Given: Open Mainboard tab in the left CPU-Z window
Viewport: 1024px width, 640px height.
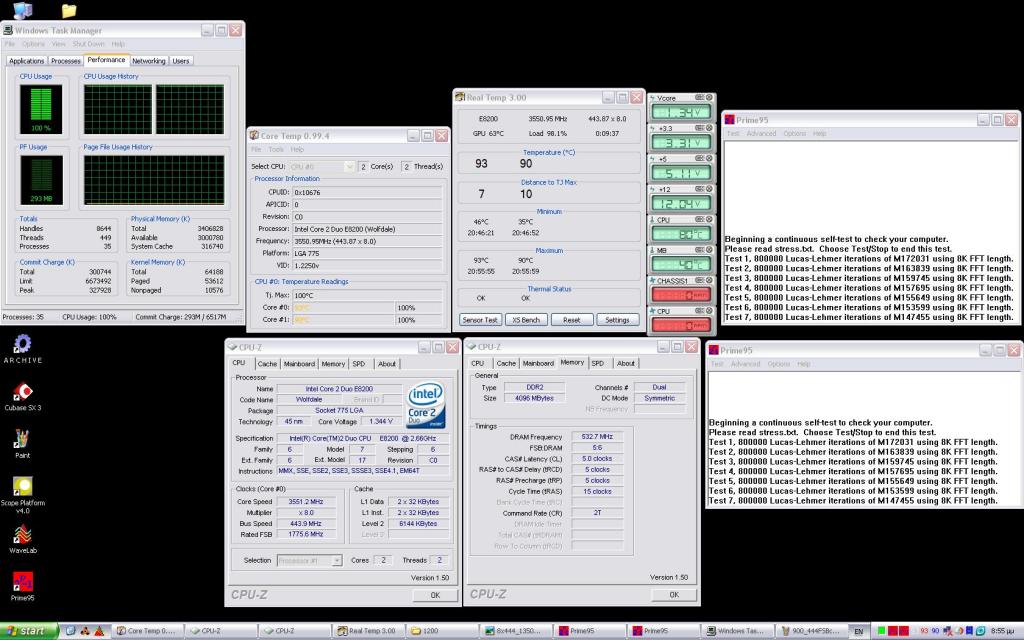Looking at the screenshot, I should click(x=299, y=364).
